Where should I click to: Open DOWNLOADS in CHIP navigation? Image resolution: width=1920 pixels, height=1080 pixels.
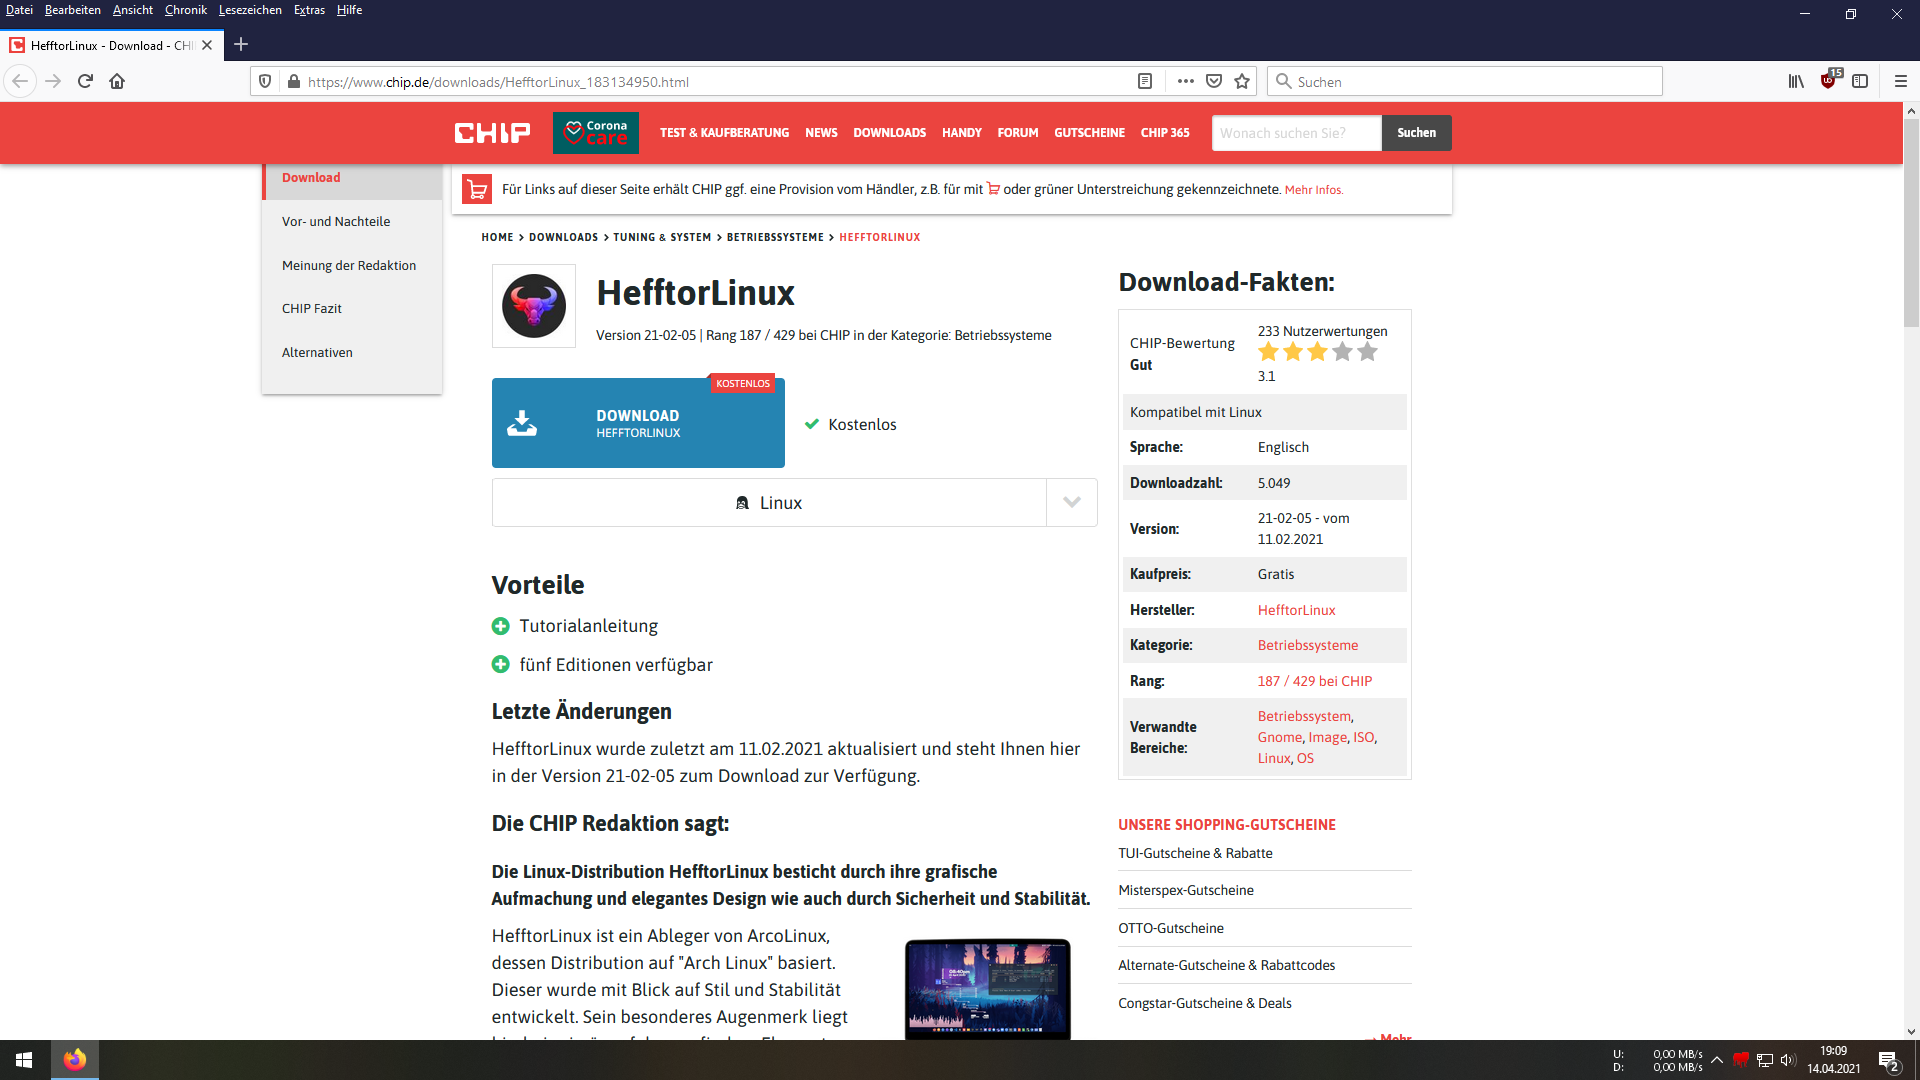coord(889,133)
